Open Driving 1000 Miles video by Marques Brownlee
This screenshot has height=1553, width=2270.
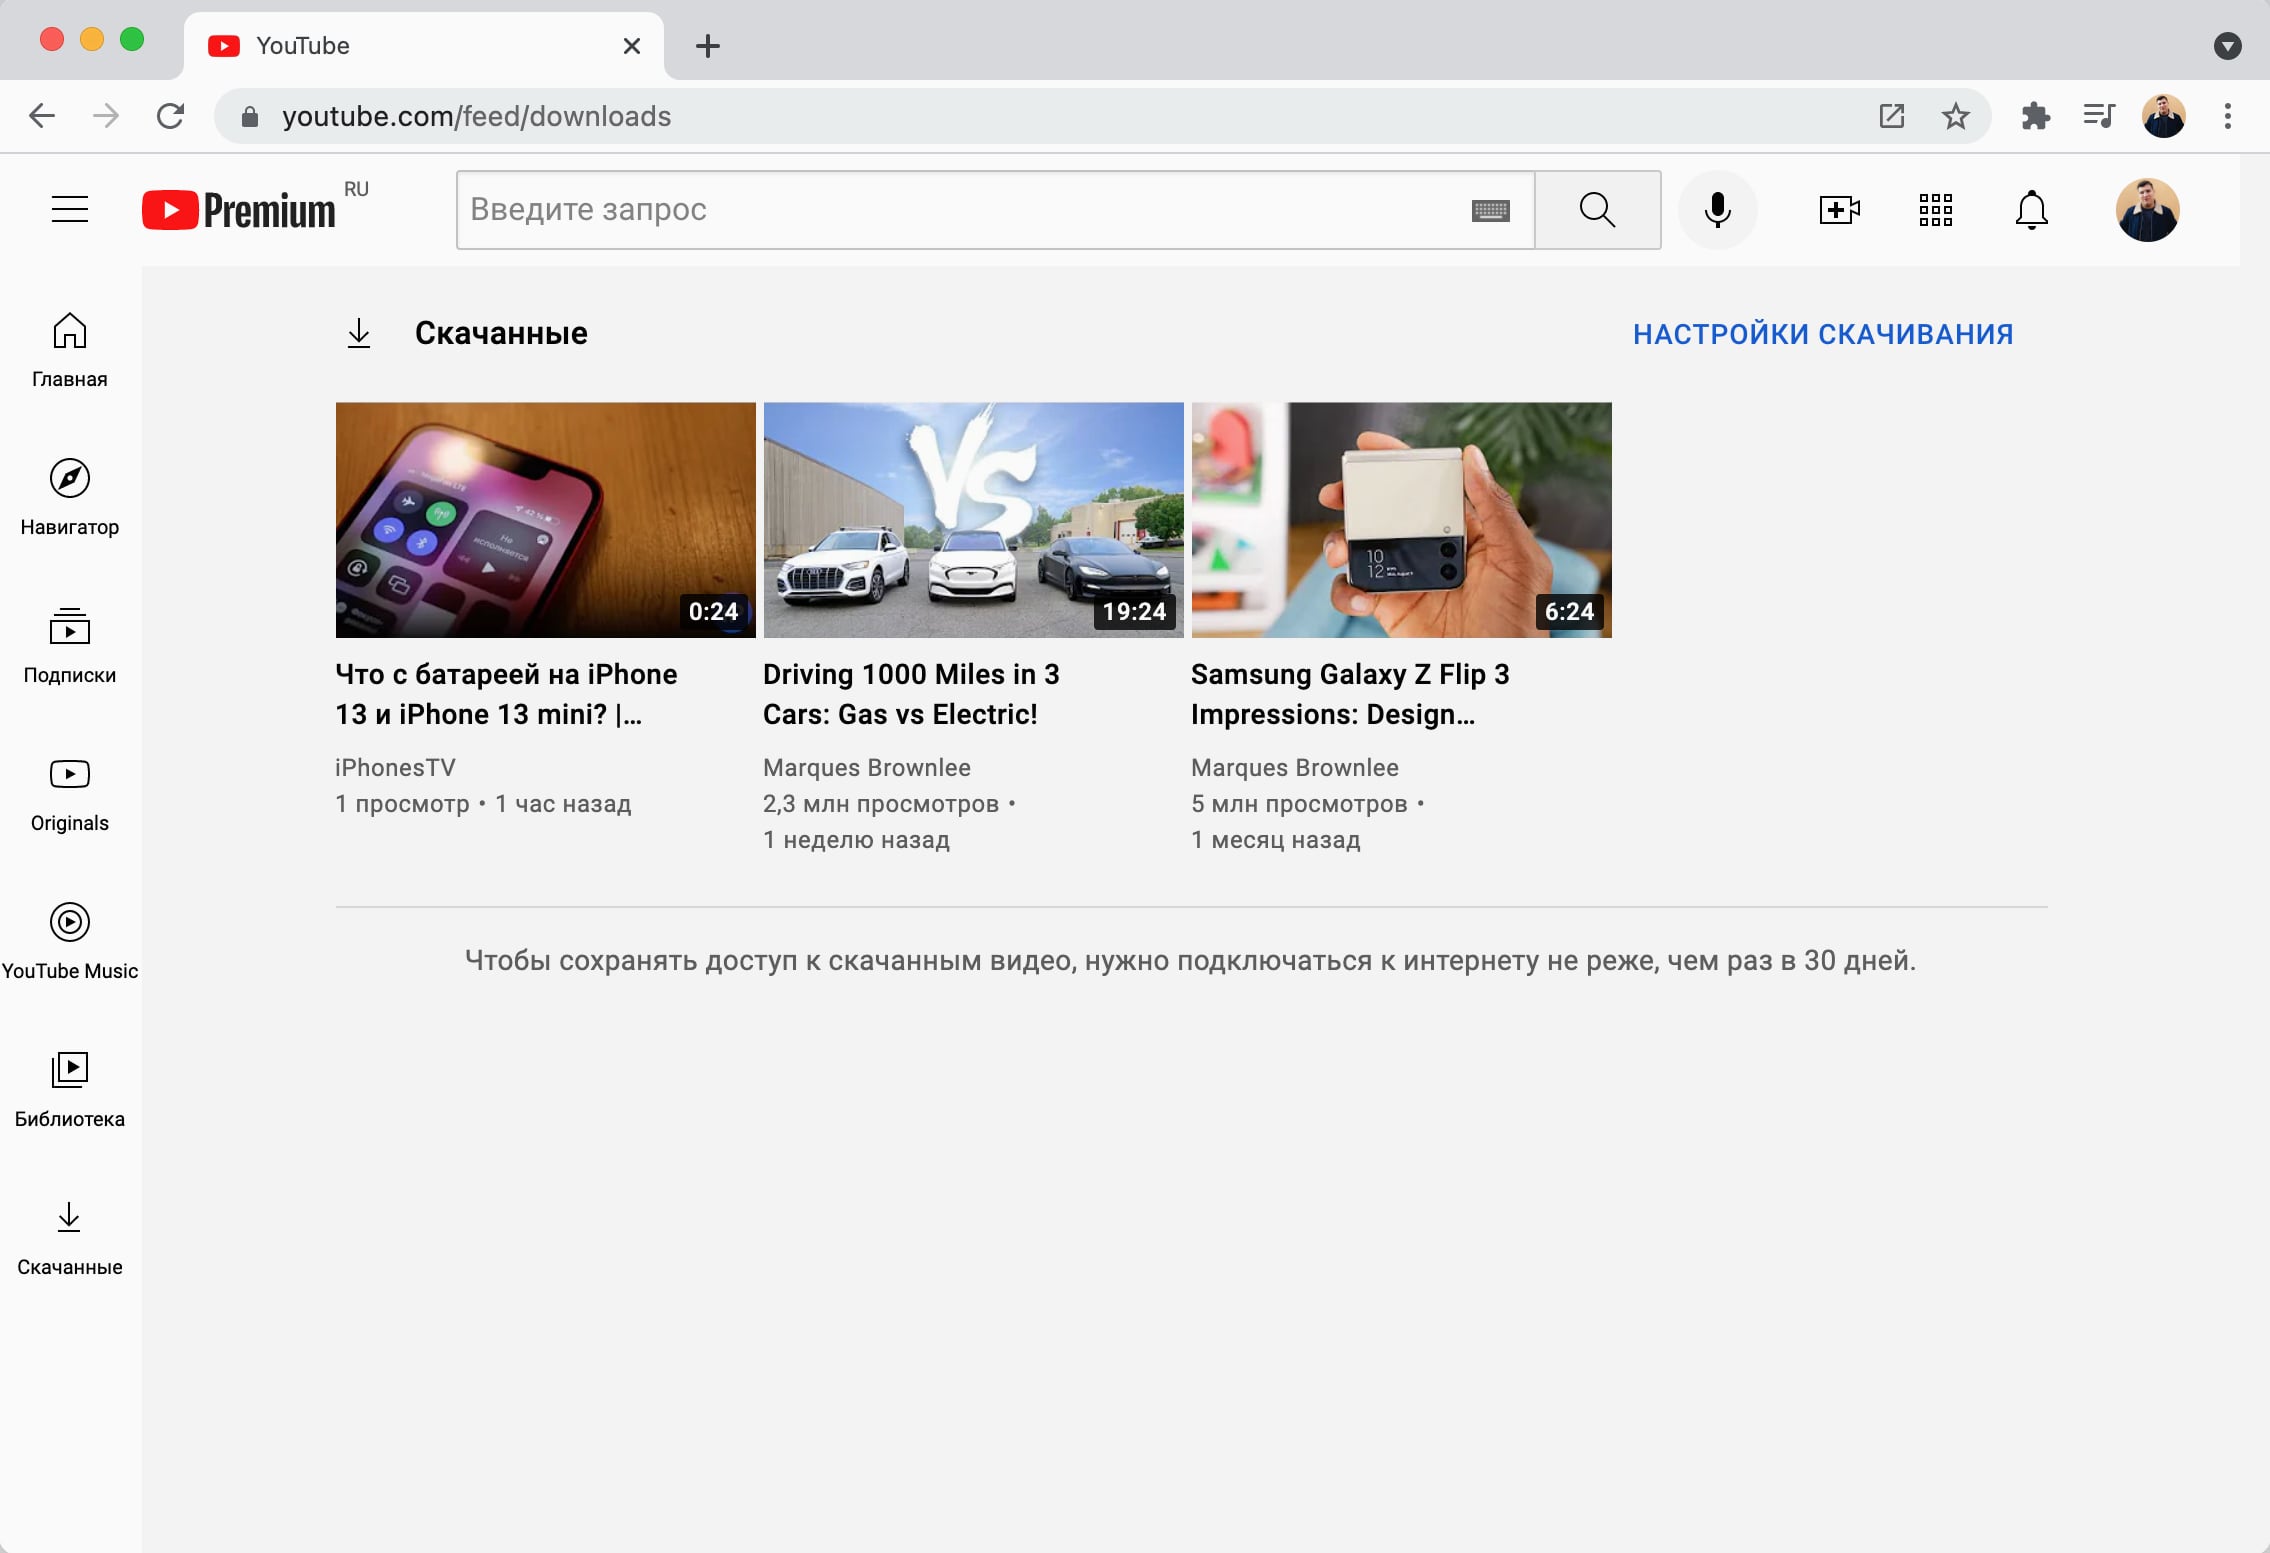tap(973, 518)
